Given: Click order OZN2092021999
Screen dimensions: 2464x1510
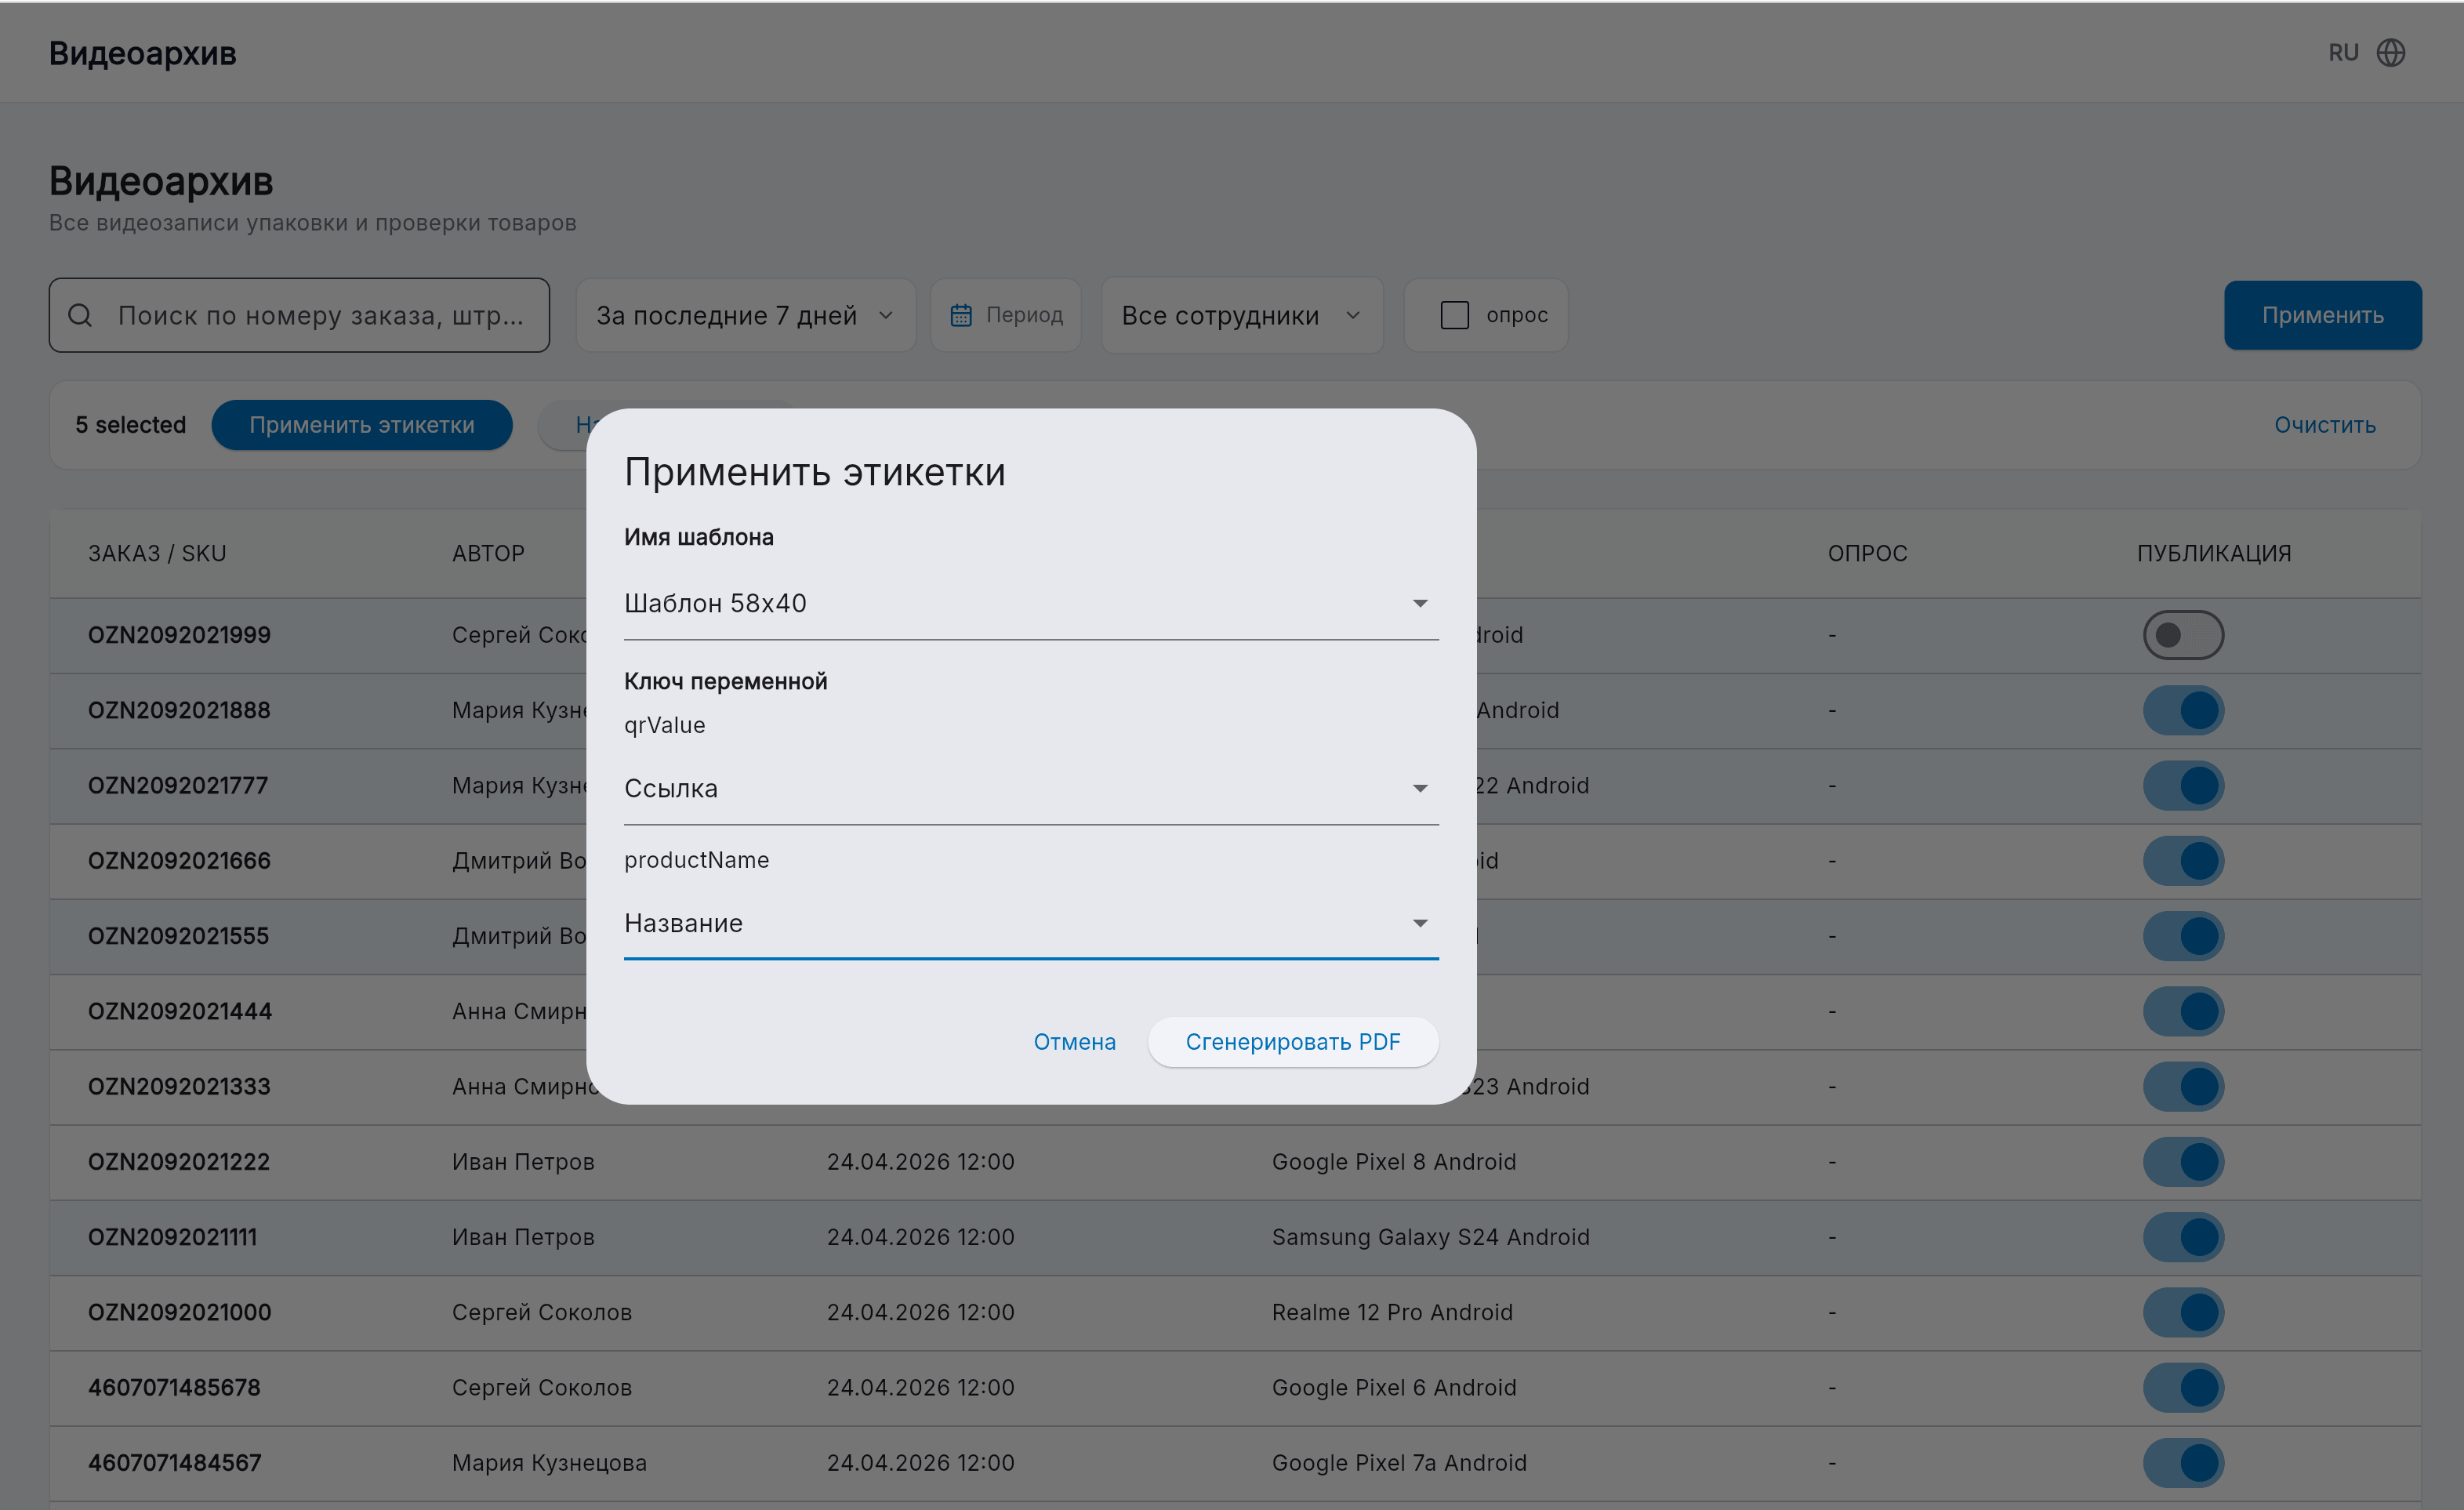Looking at the screenshot, I should pos(179,635).
